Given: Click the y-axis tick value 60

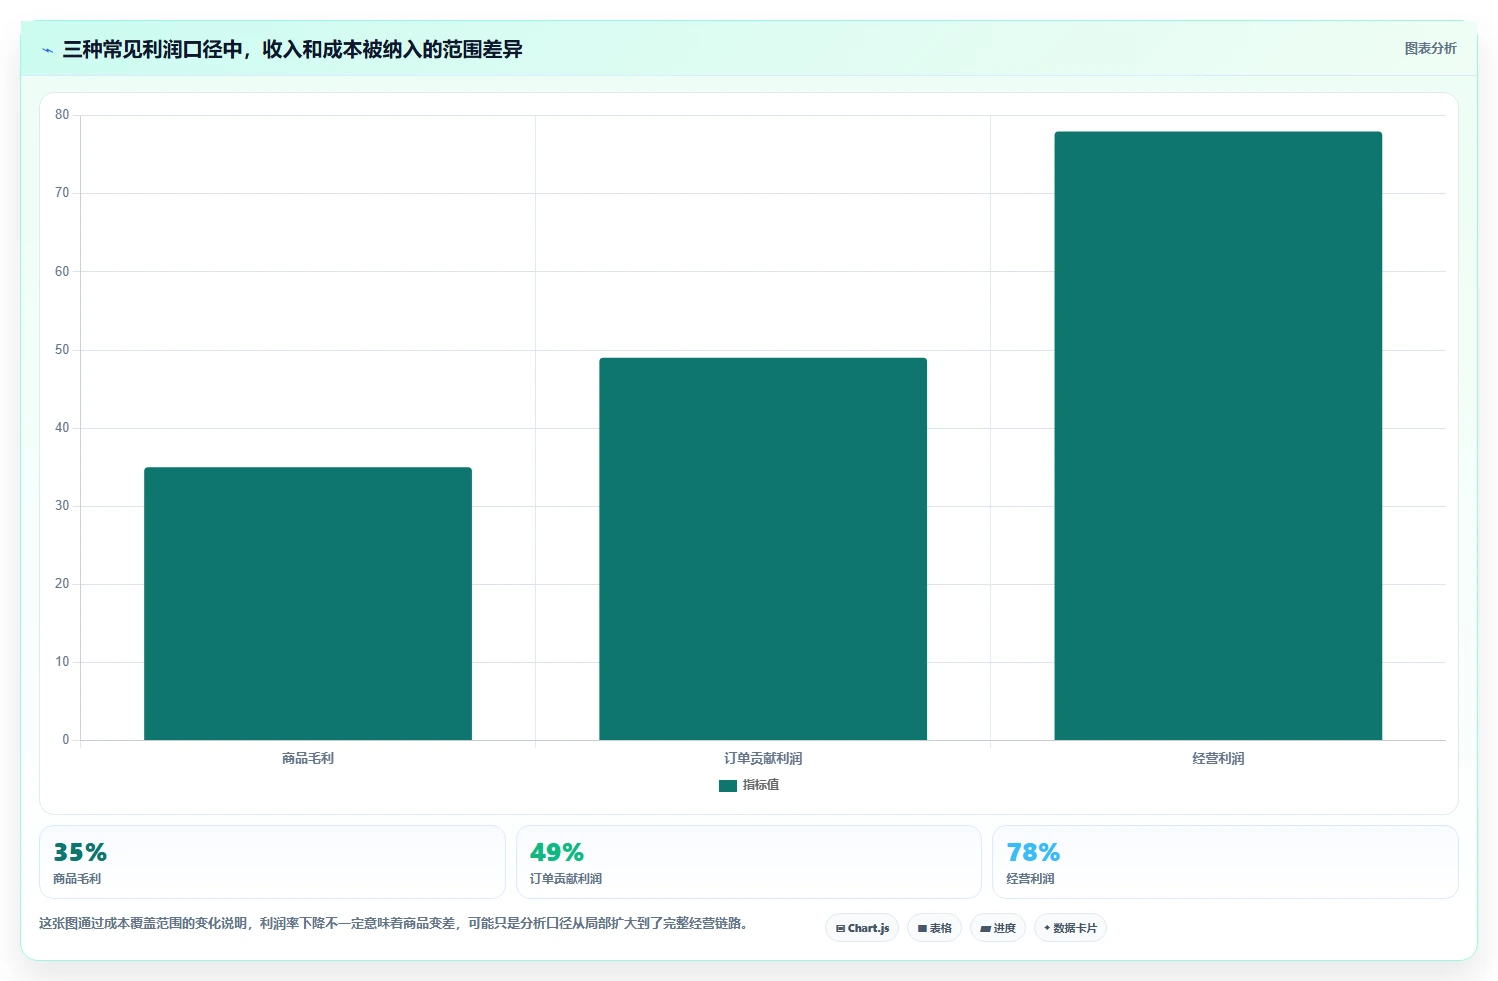Looking at the screenshot, I should coord(62,271).
